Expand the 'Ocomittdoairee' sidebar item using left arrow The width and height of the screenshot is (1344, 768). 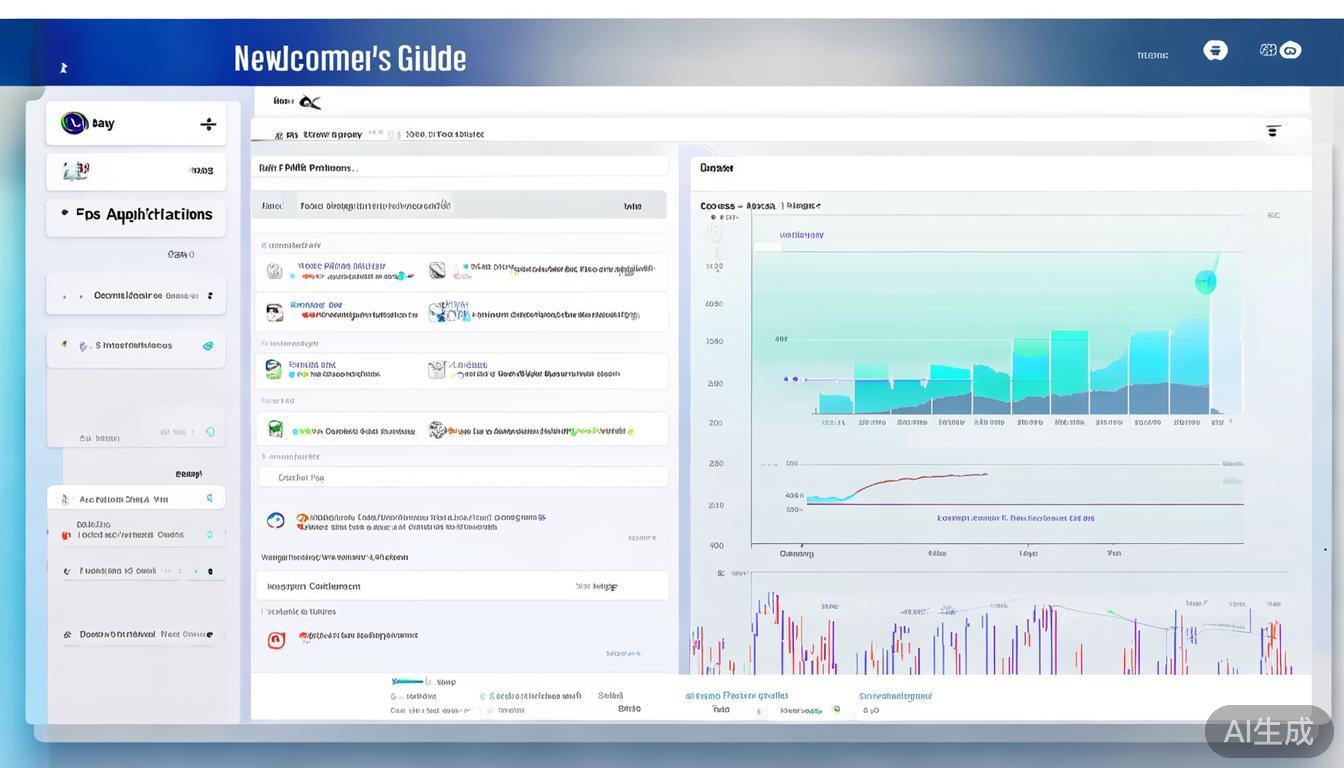65,297
